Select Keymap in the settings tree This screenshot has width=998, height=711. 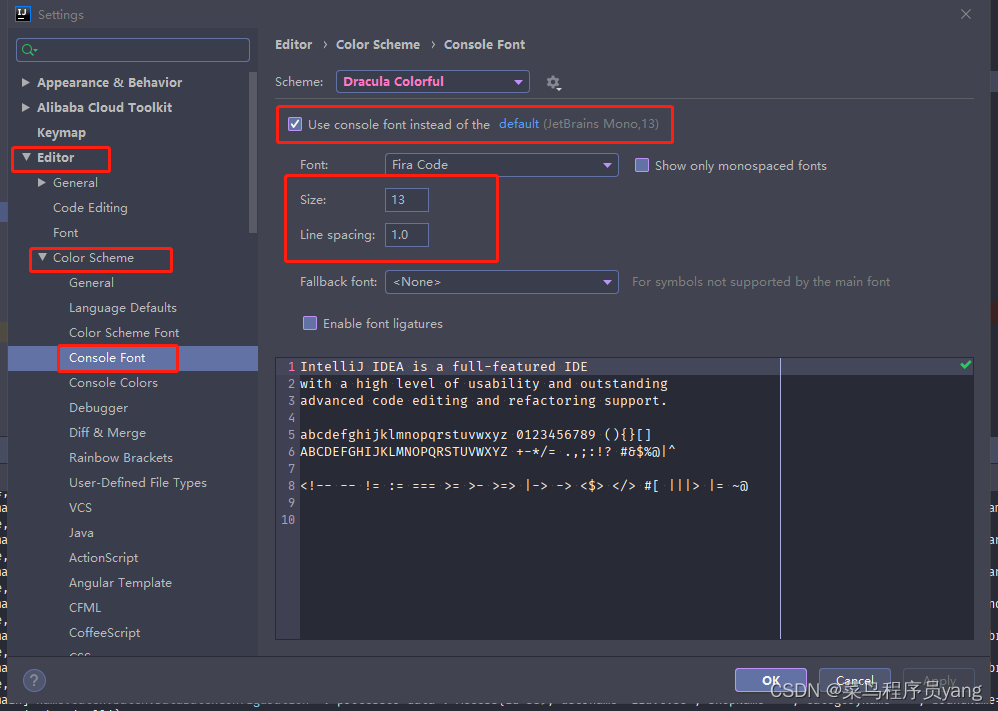pyautogui.click(x=61, y=132)
